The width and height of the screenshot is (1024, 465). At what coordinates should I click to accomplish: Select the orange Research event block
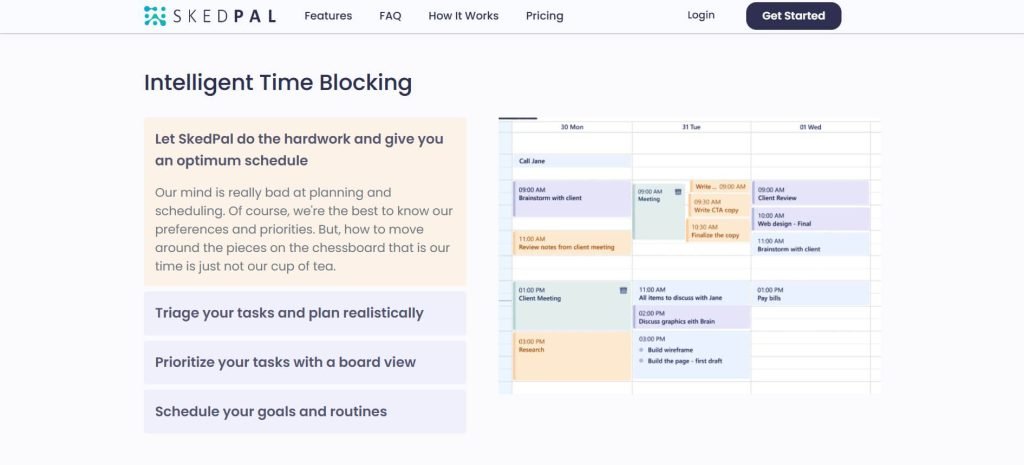572,355
